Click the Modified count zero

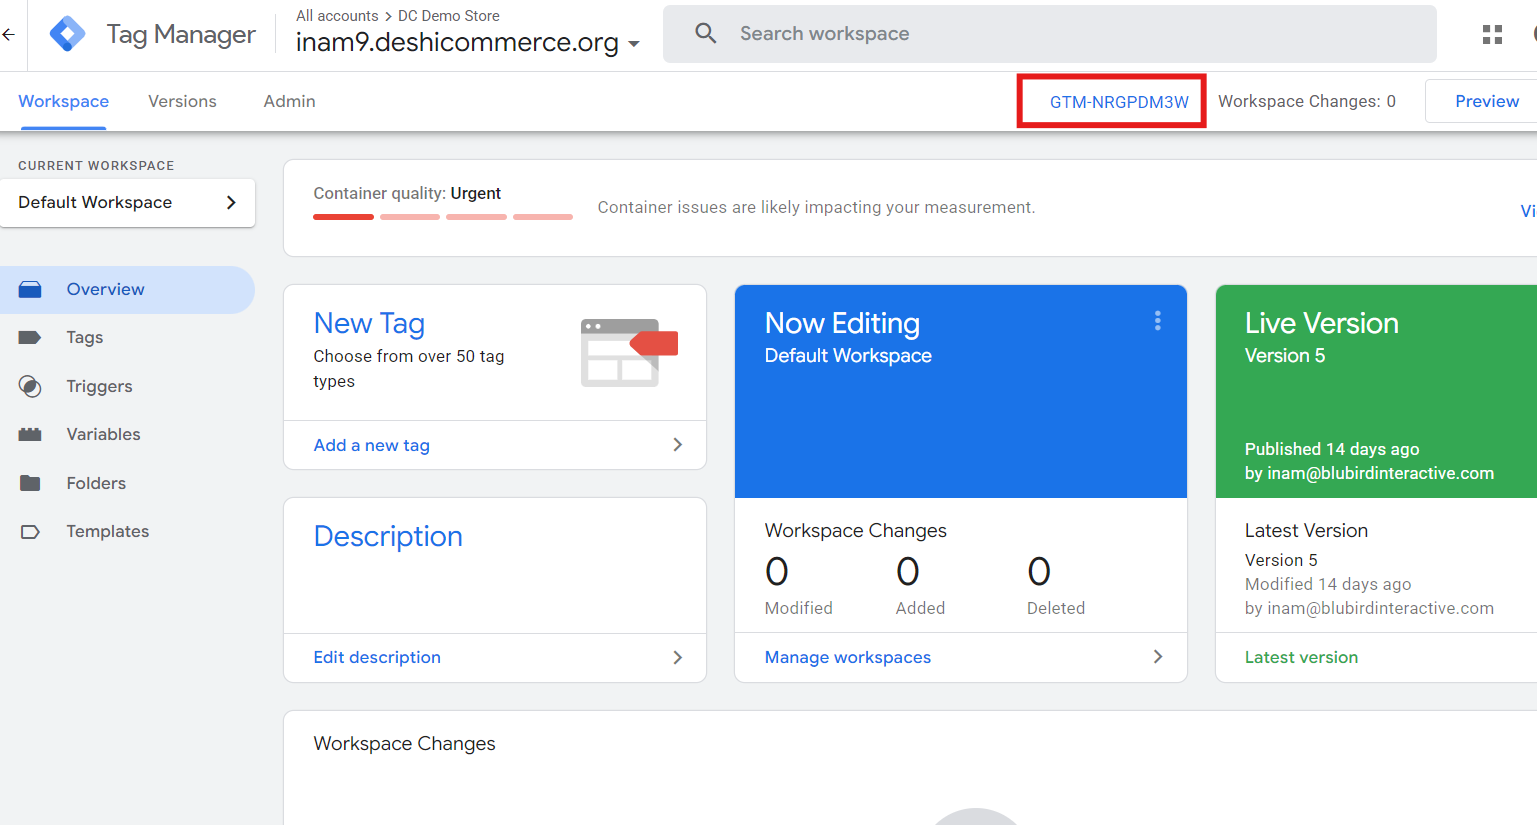(777, 572)
